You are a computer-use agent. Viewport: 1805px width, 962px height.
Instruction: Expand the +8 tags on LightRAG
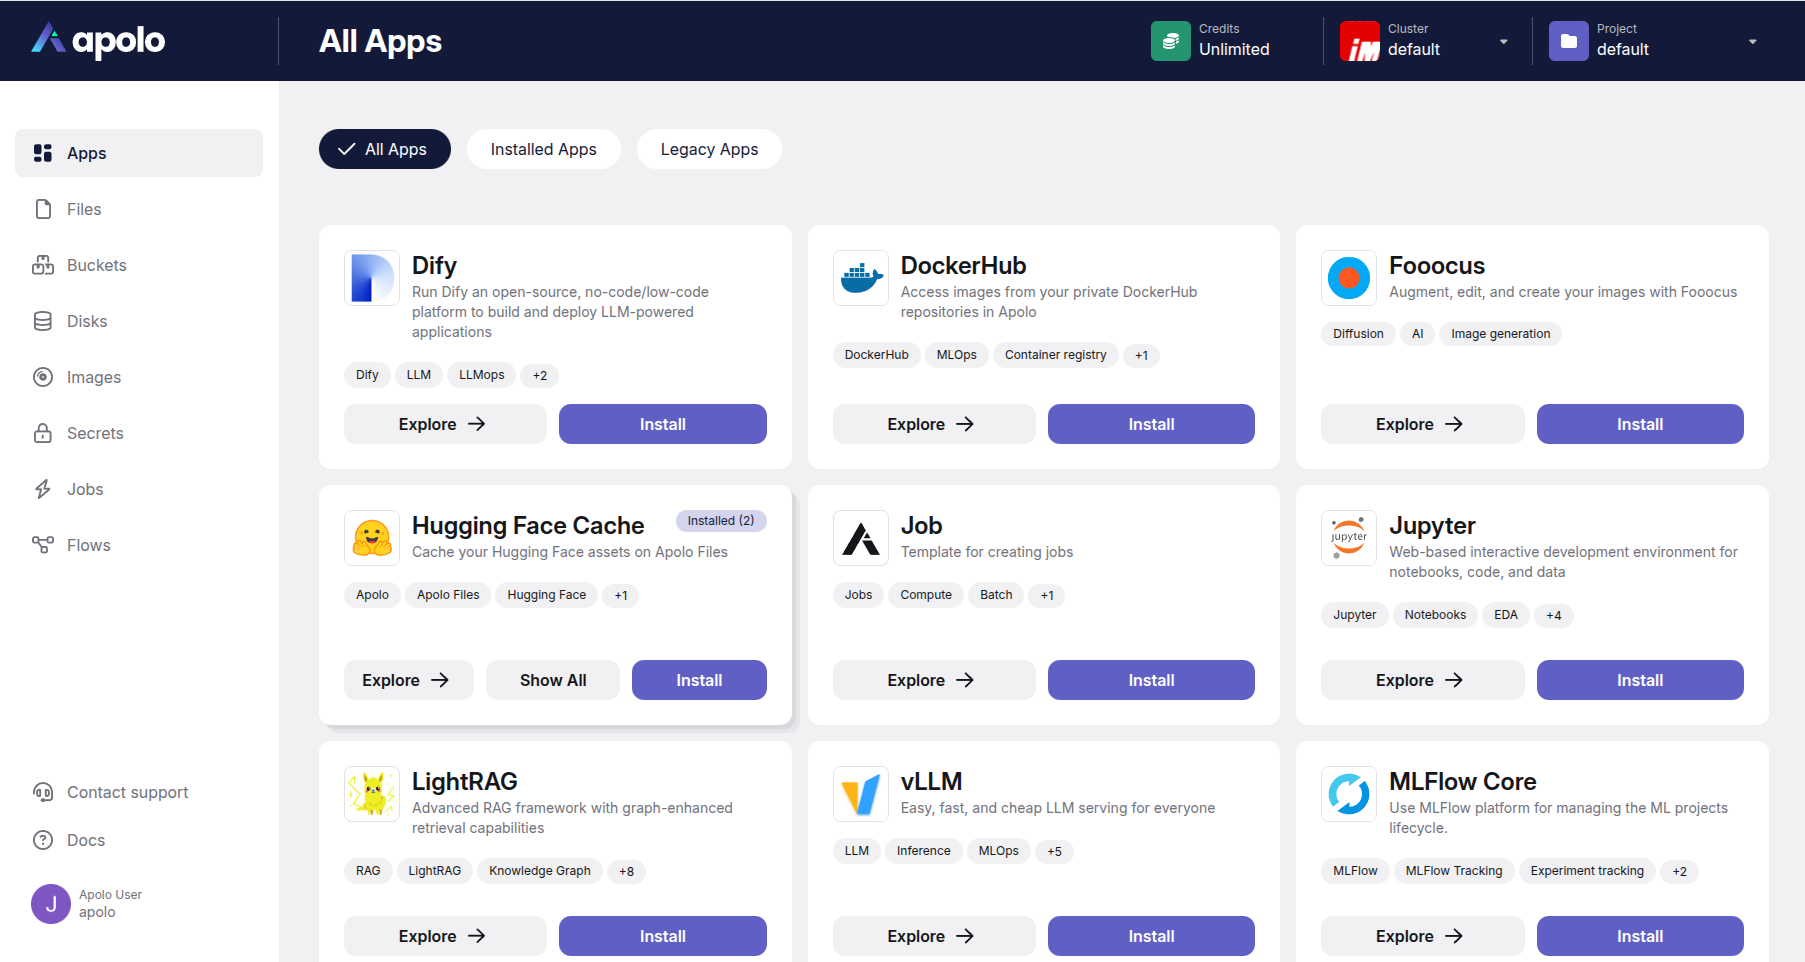click(x=626, y=871)
